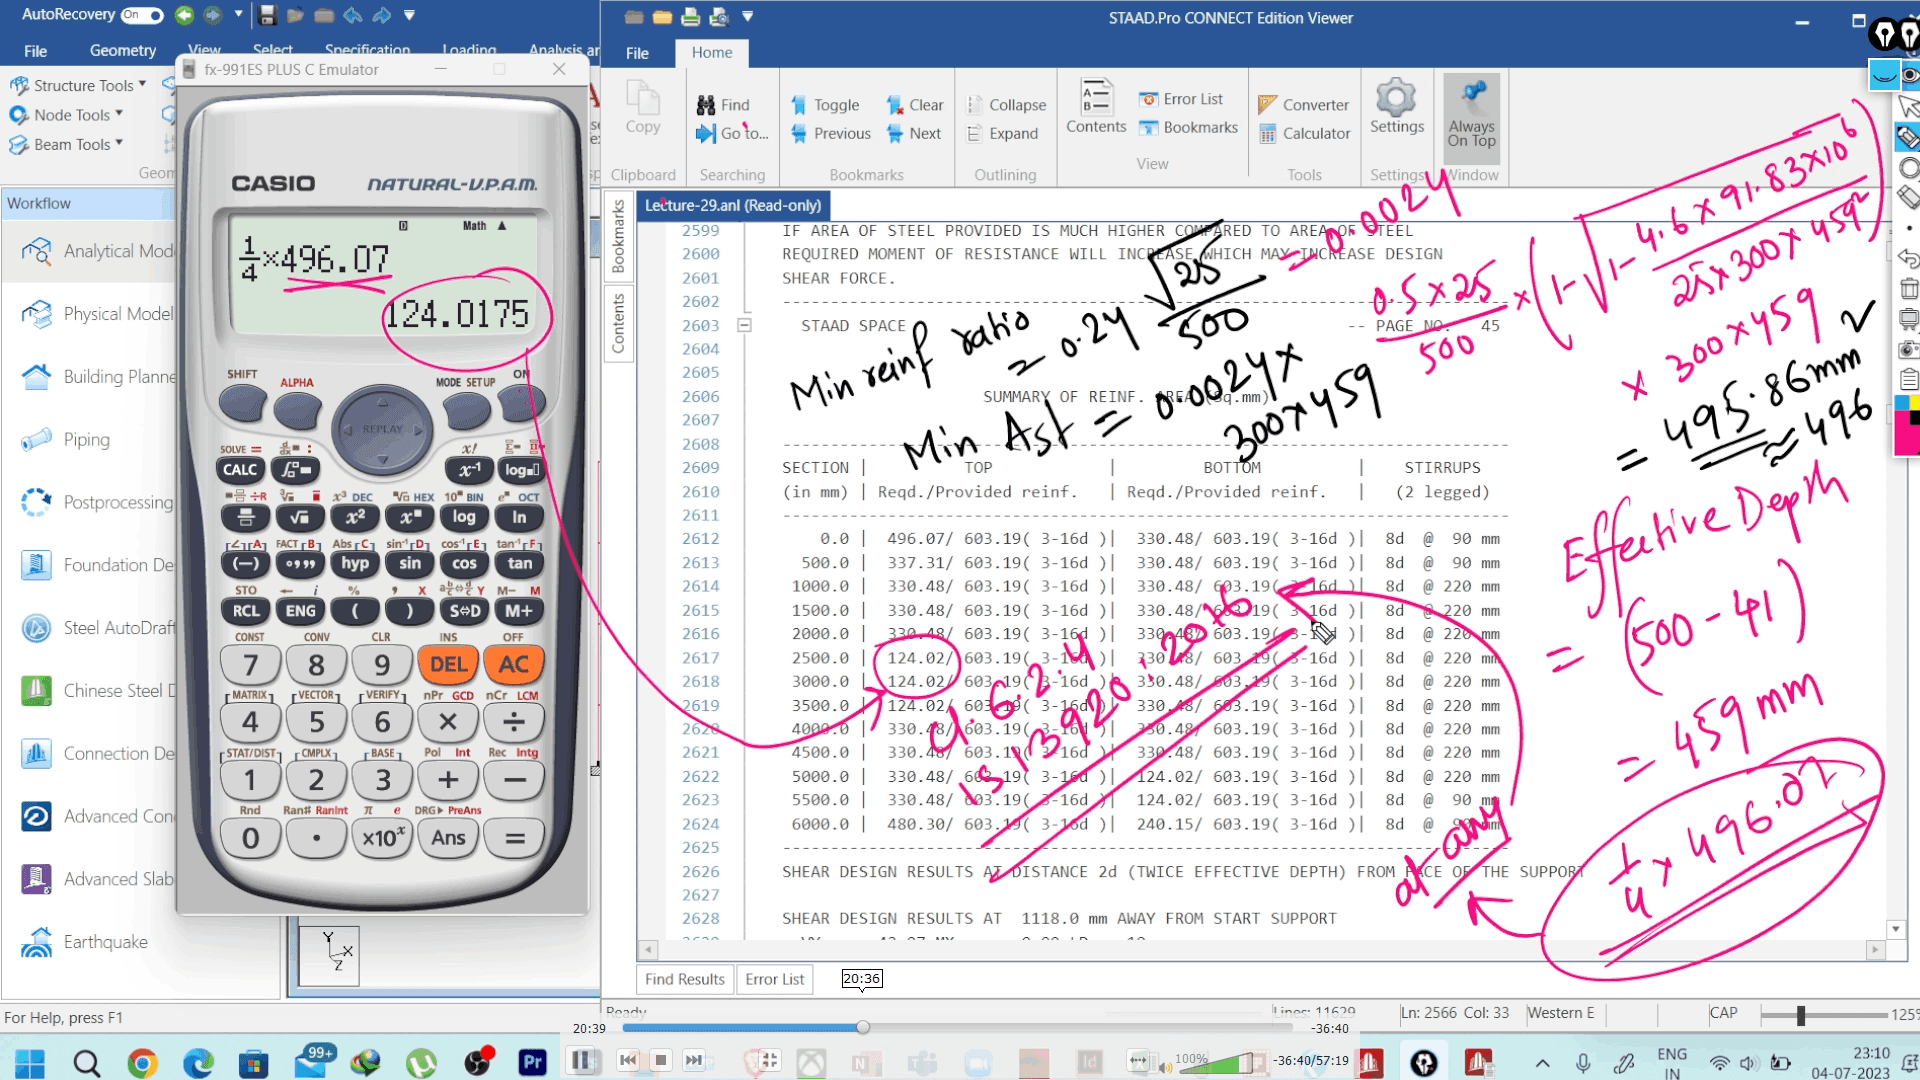1920x1080 pixels.
Task: Open the Bookmarks side tab
Action: [618, 236]
